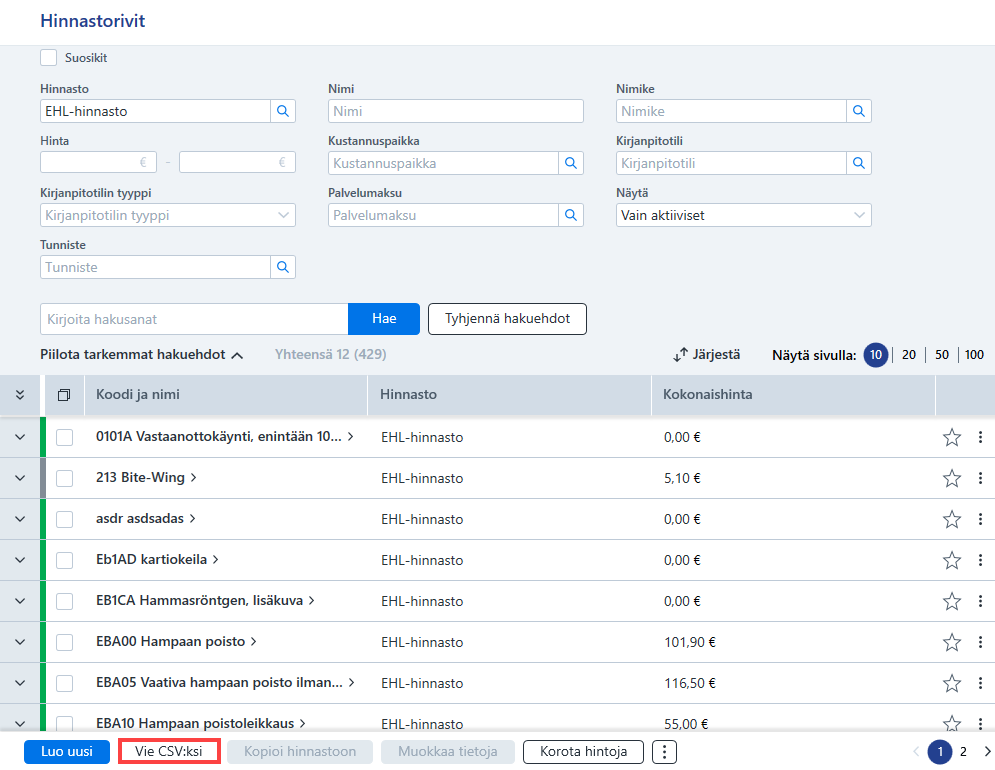Click the Luo uusi button

pos(67,752)
